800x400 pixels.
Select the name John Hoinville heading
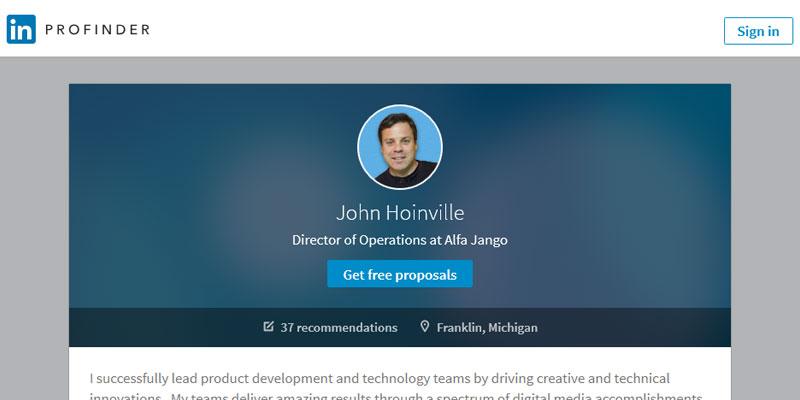tap(400, 213)
